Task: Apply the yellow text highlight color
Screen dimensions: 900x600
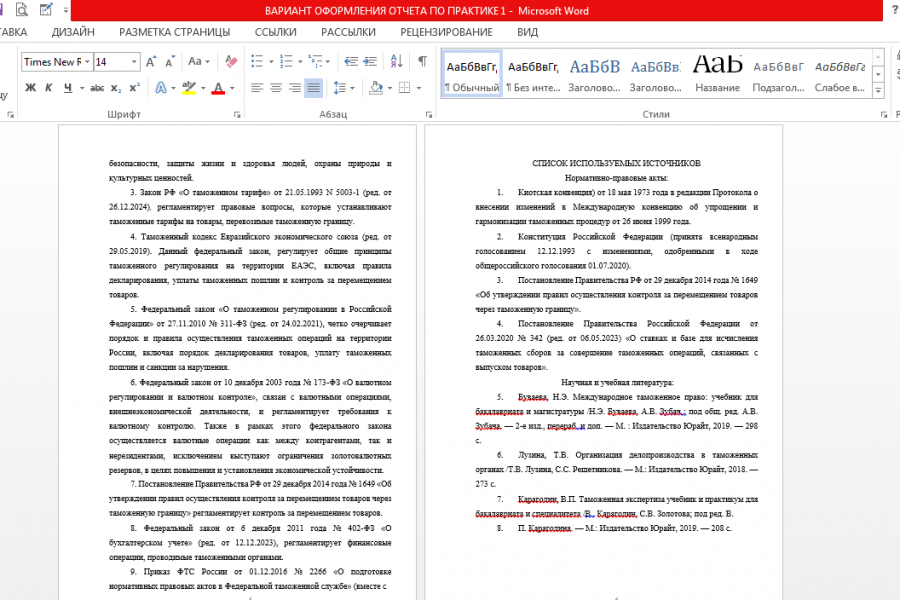Action: 189,88
